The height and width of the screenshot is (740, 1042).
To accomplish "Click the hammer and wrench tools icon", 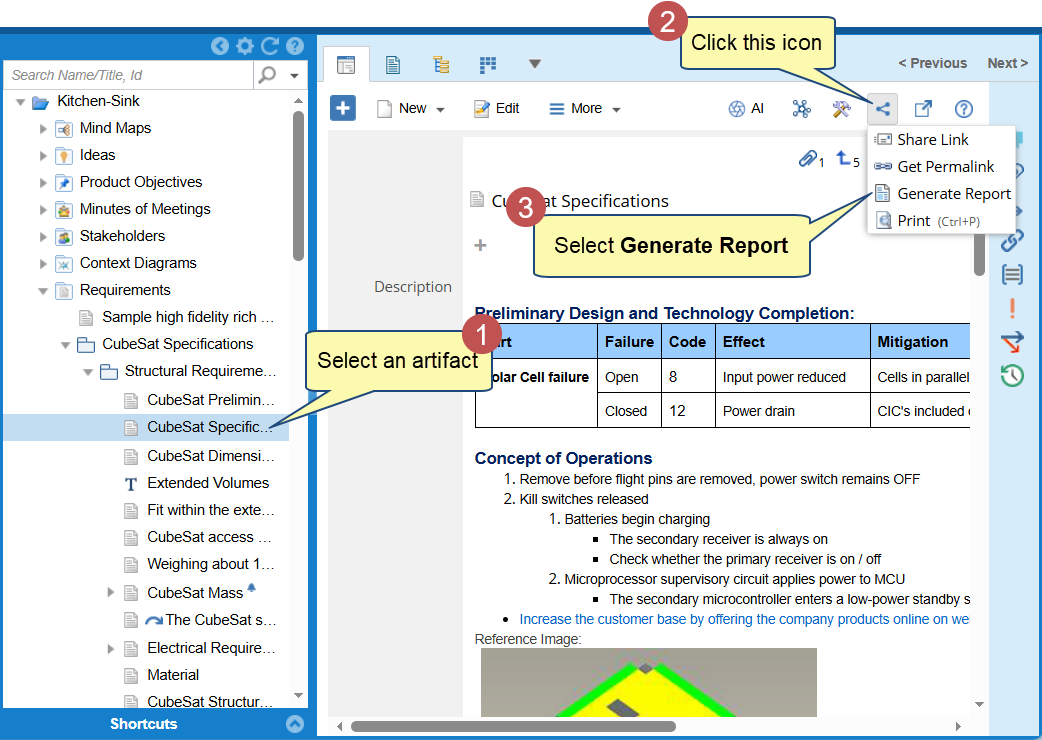I will tap(842, 109).
